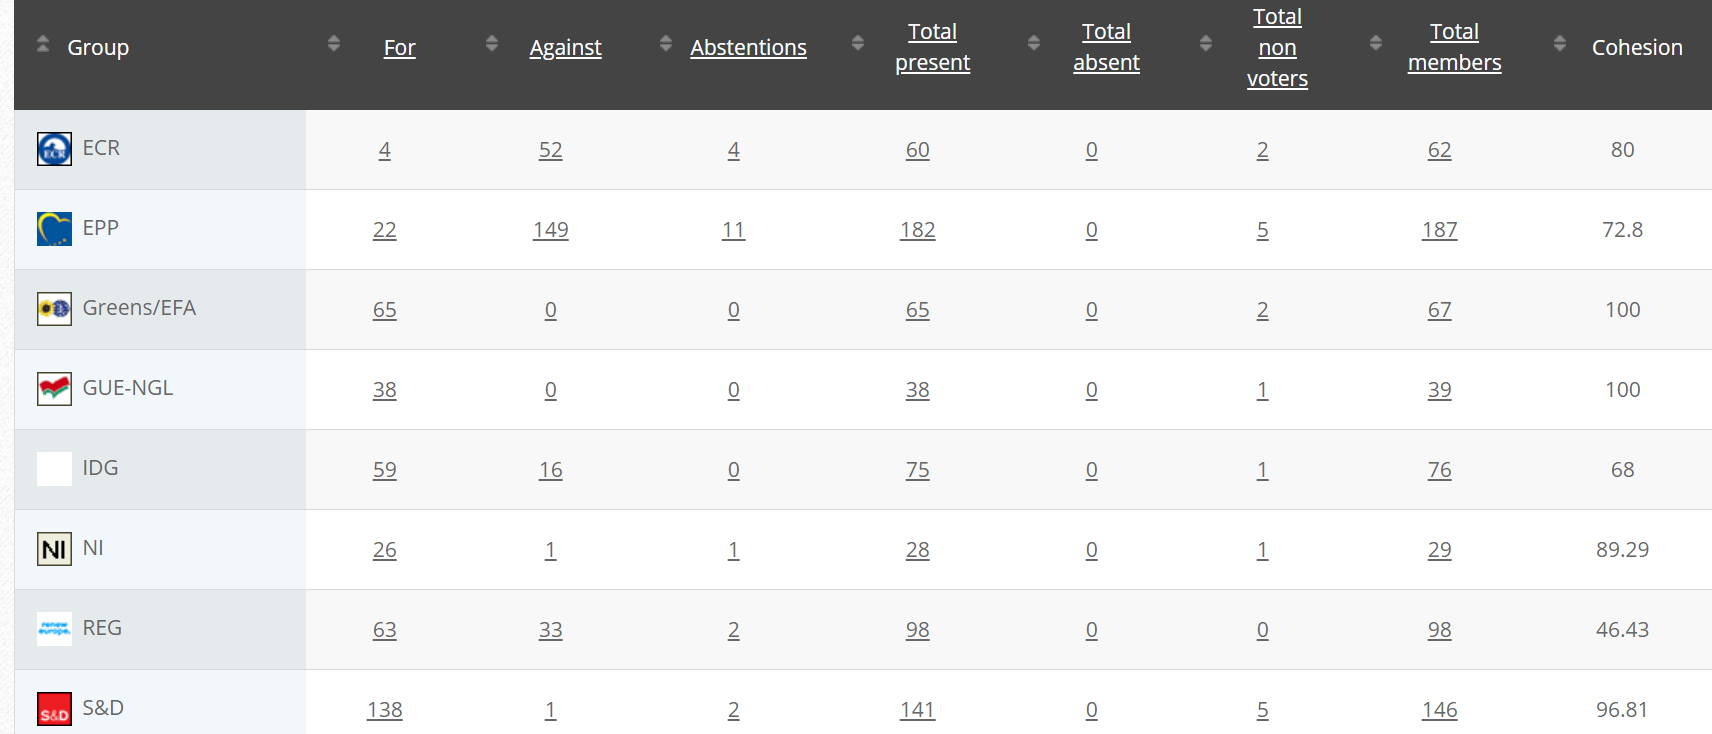1712x734 pixels.
Task: Click the Against column header link
Action: click(565, 47)
